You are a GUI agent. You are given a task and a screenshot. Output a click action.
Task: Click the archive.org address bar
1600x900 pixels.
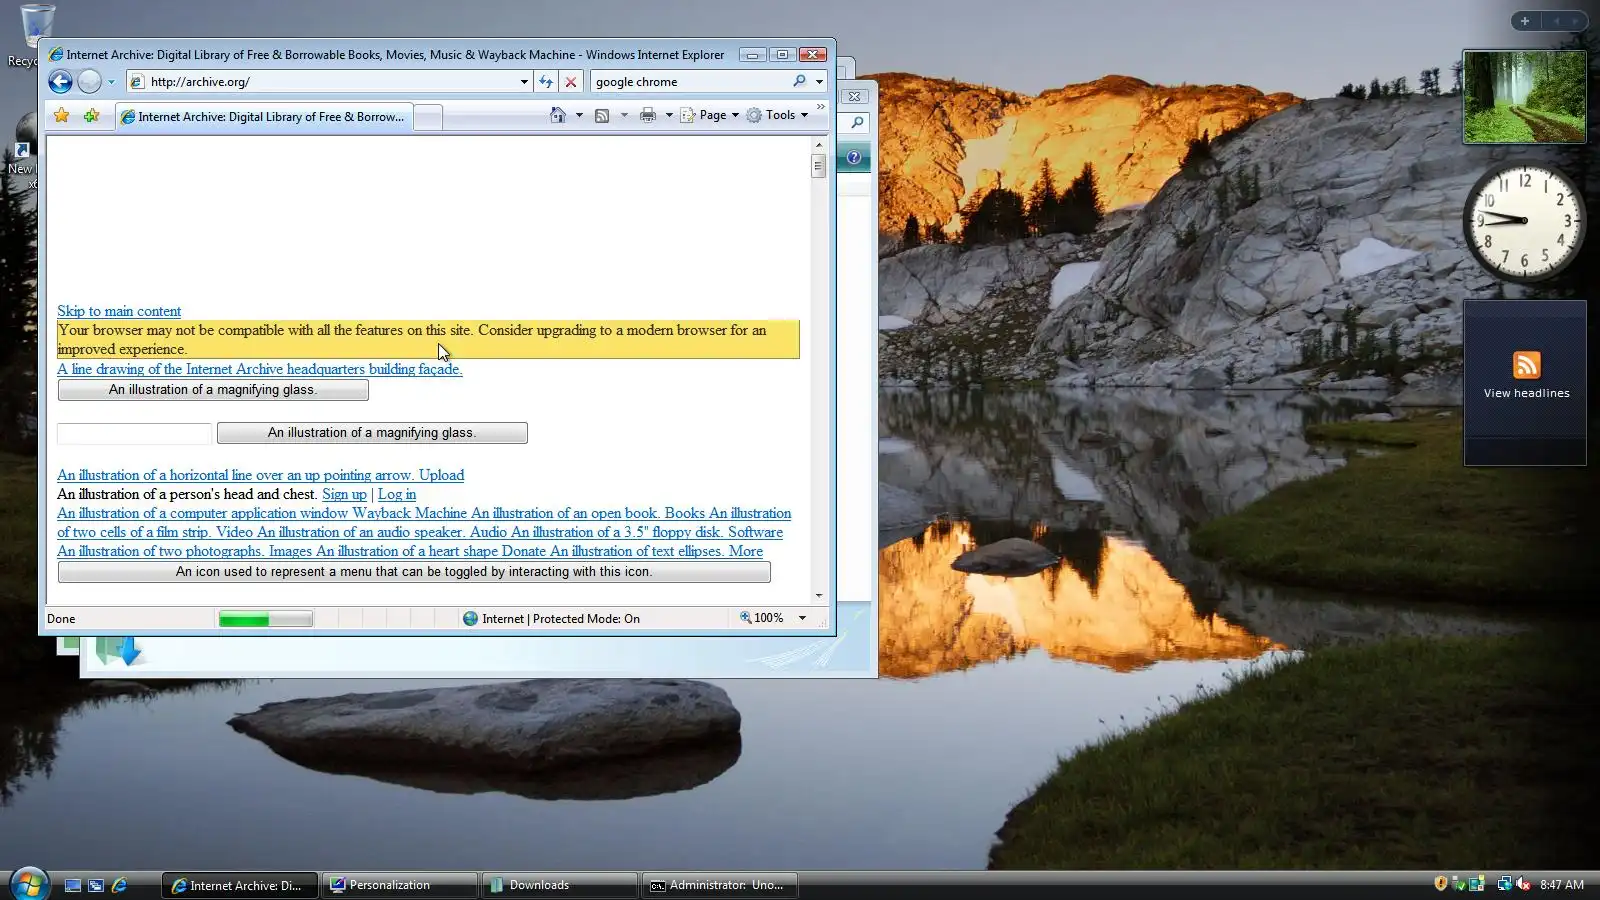322,82
